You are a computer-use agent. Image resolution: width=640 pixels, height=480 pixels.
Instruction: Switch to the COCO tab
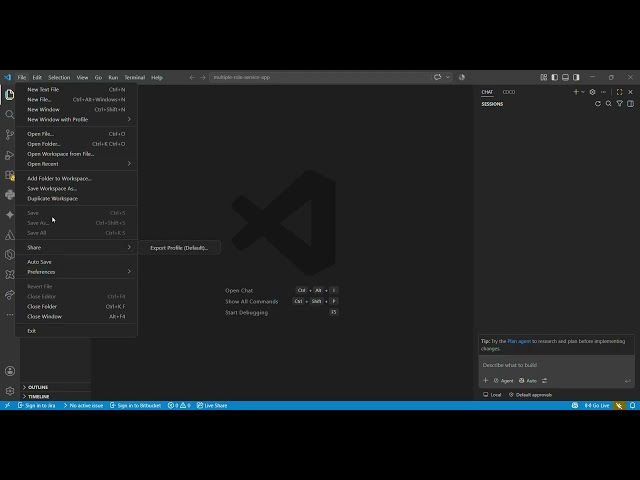[x=509, y=92]
